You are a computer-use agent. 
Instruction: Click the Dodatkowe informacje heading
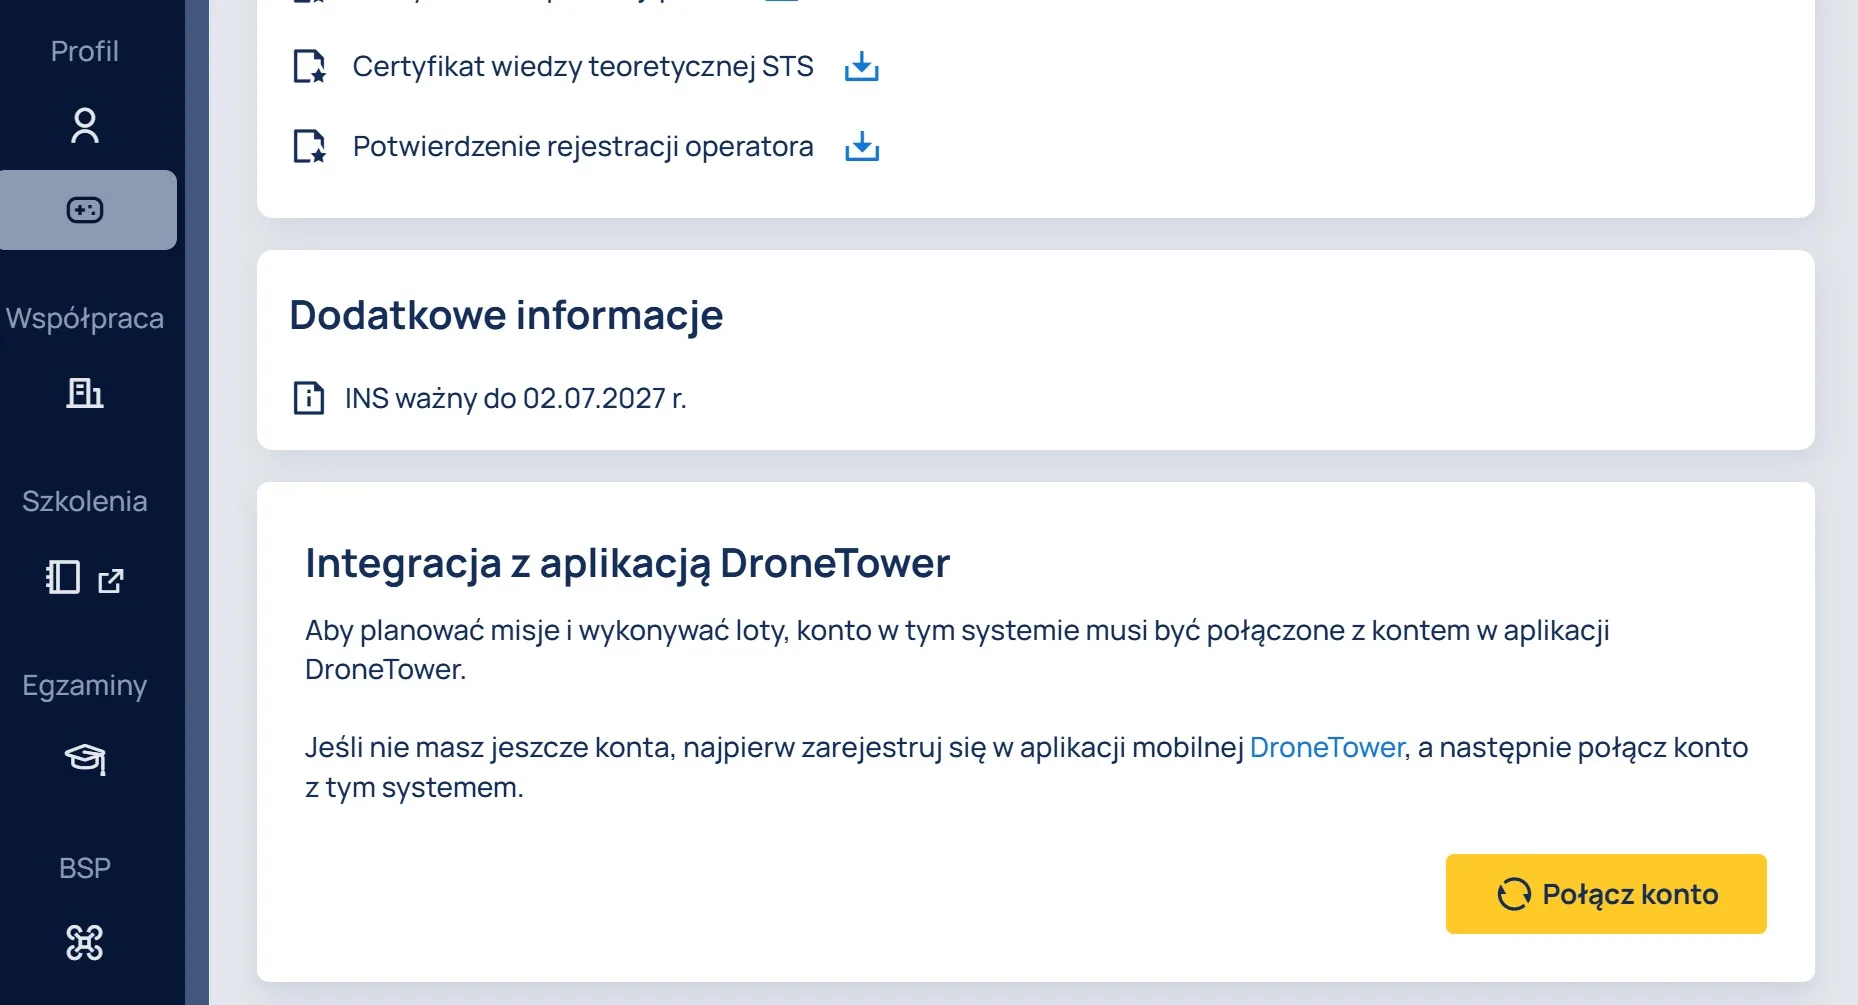506,315
